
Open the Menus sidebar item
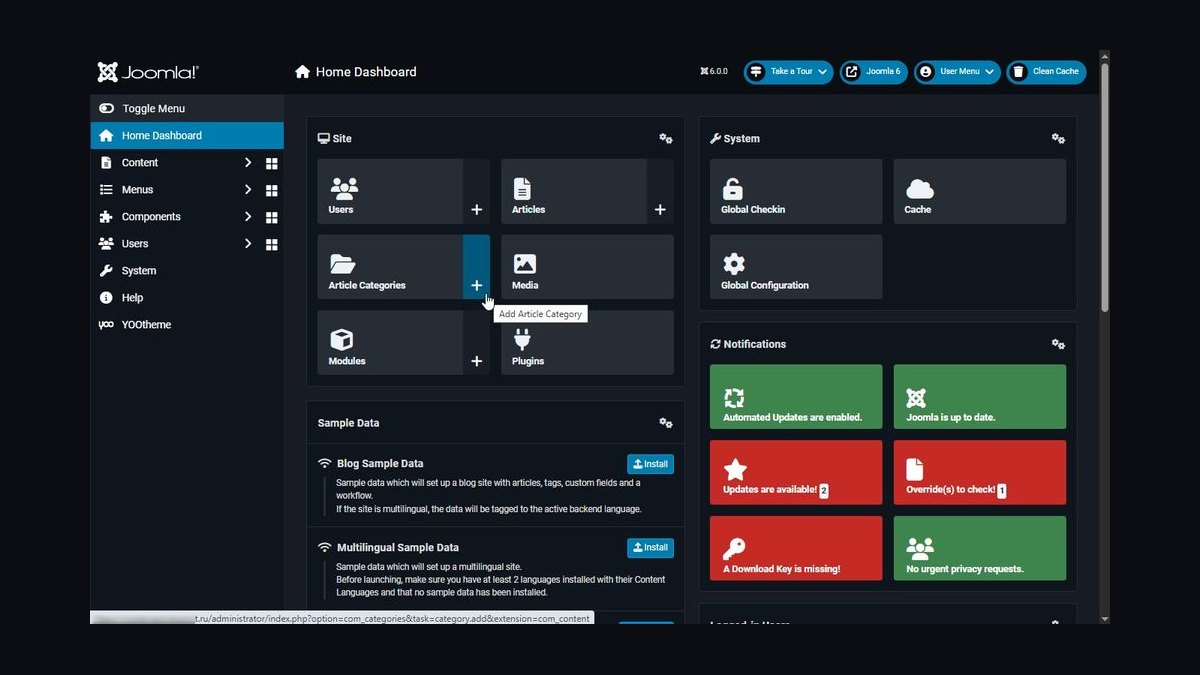point(138,190)
